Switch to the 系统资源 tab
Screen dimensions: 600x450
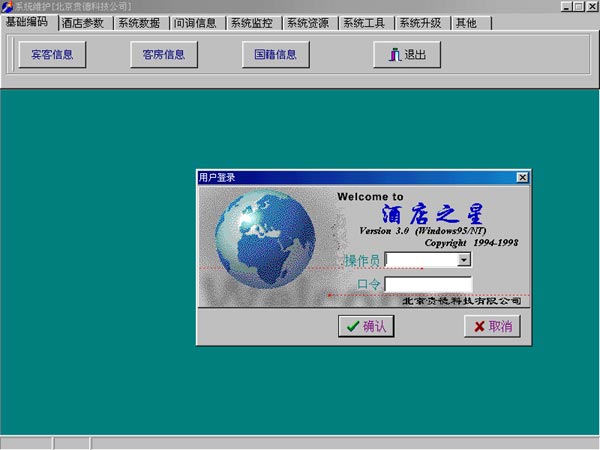[x=310, y=23]
